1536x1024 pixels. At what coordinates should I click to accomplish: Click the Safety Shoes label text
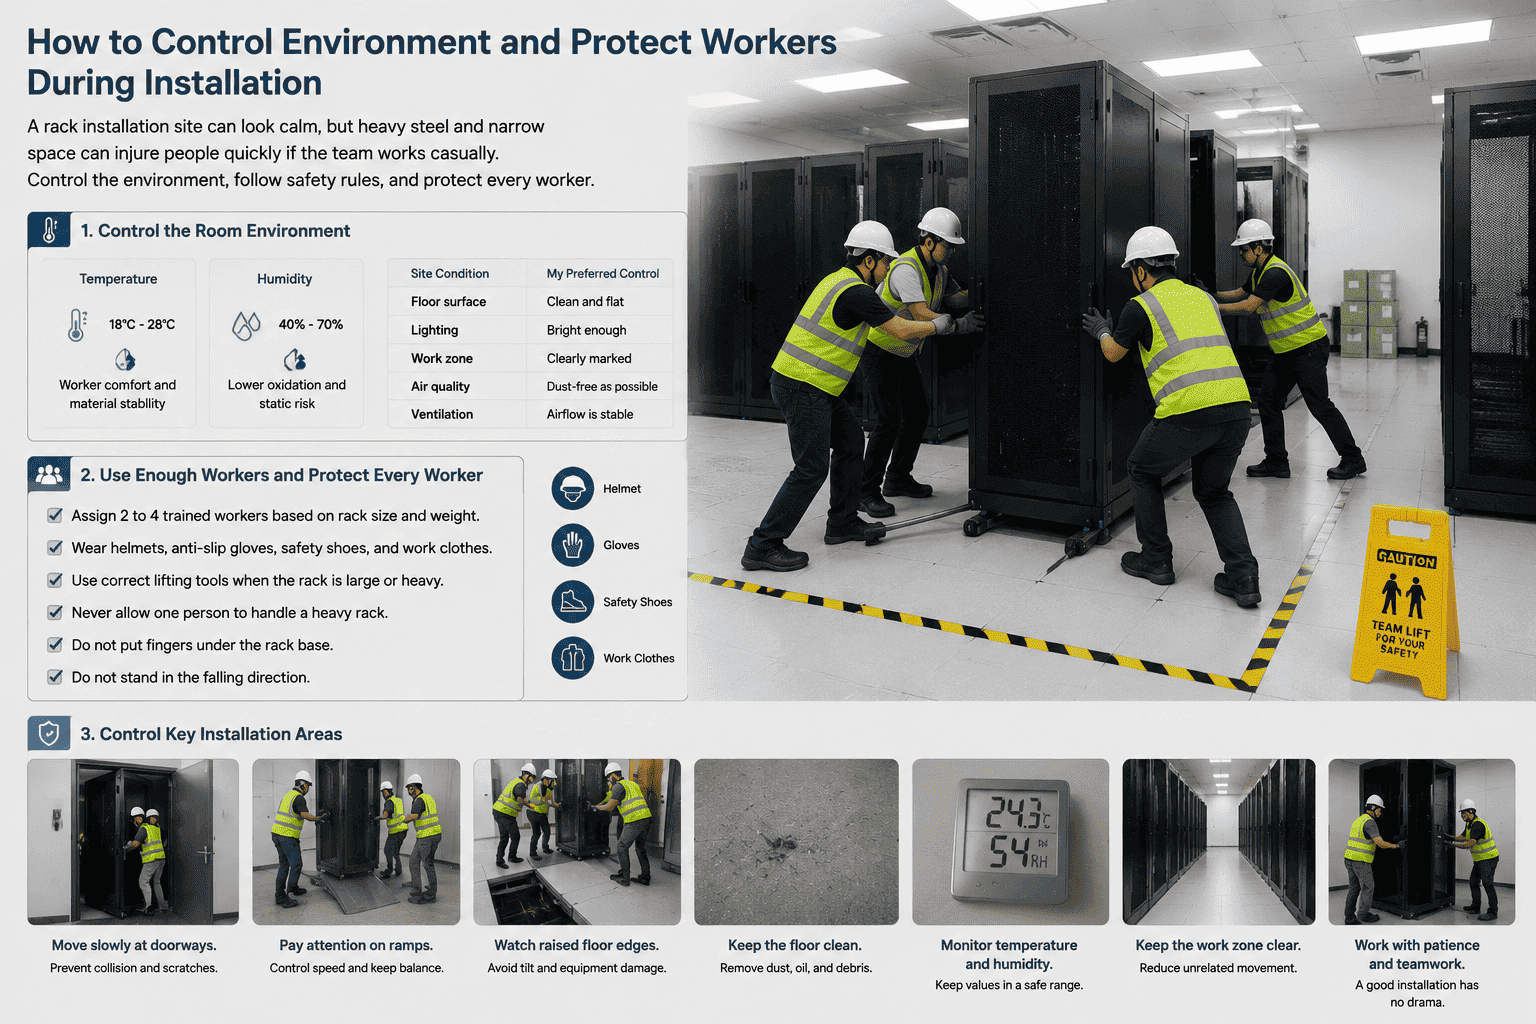[x=638, y=602]
